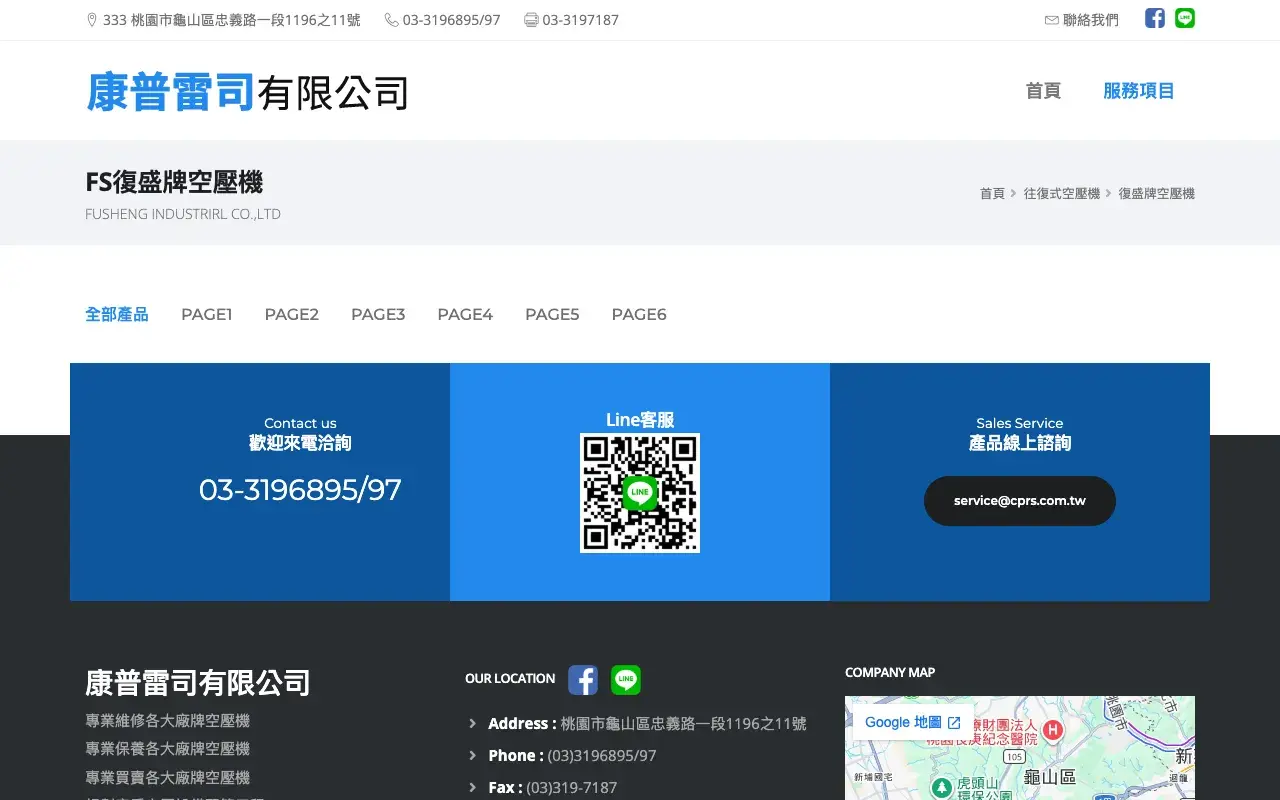1280x800 pixels.
Task: Select the PAGE6 filter tab
Action: click(639, 314)
